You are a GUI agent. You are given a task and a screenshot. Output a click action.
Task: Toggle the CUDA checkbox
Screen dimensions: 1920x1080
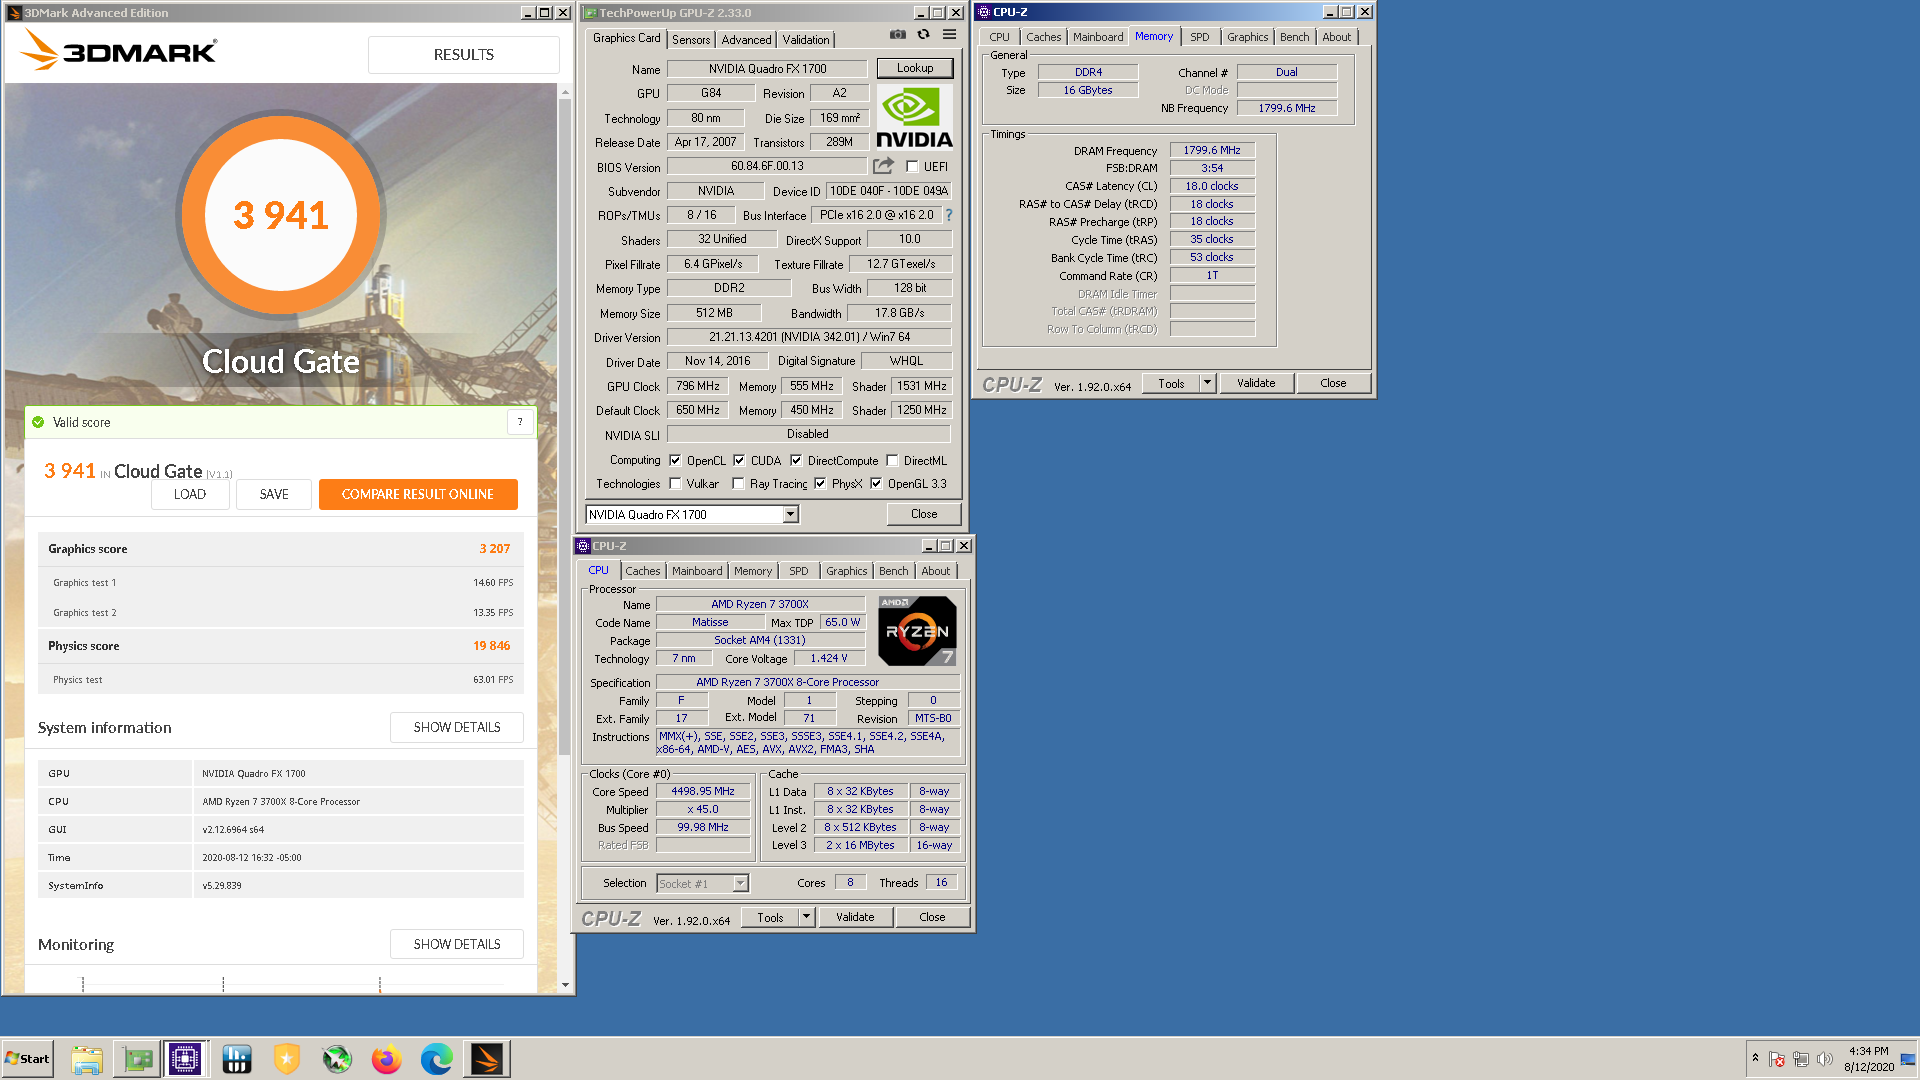pyautogui.click(x=739, y=461)
